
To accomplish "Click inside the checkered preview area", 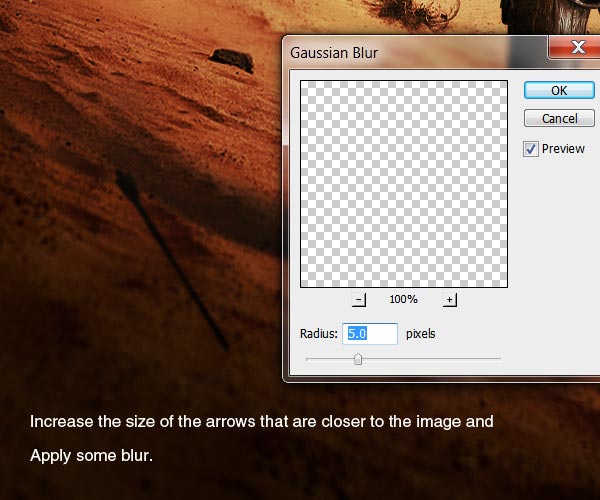I will coord(404,183).
